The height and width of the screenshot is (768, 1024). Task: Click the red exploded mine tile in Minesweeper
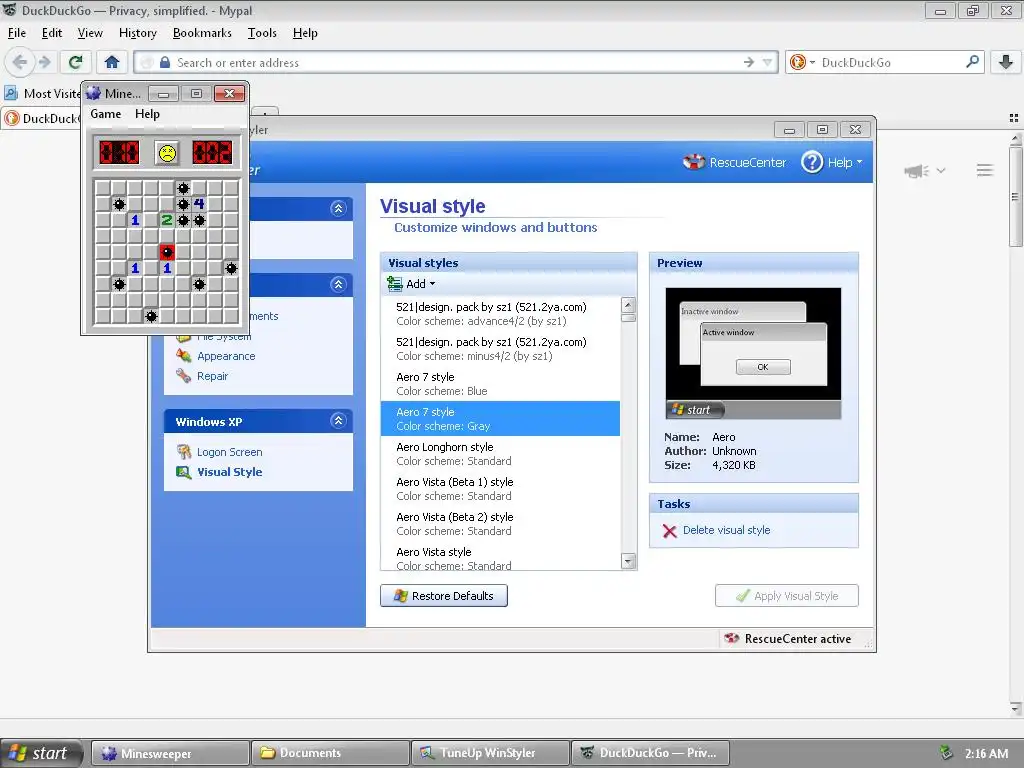tap(167, 252)
